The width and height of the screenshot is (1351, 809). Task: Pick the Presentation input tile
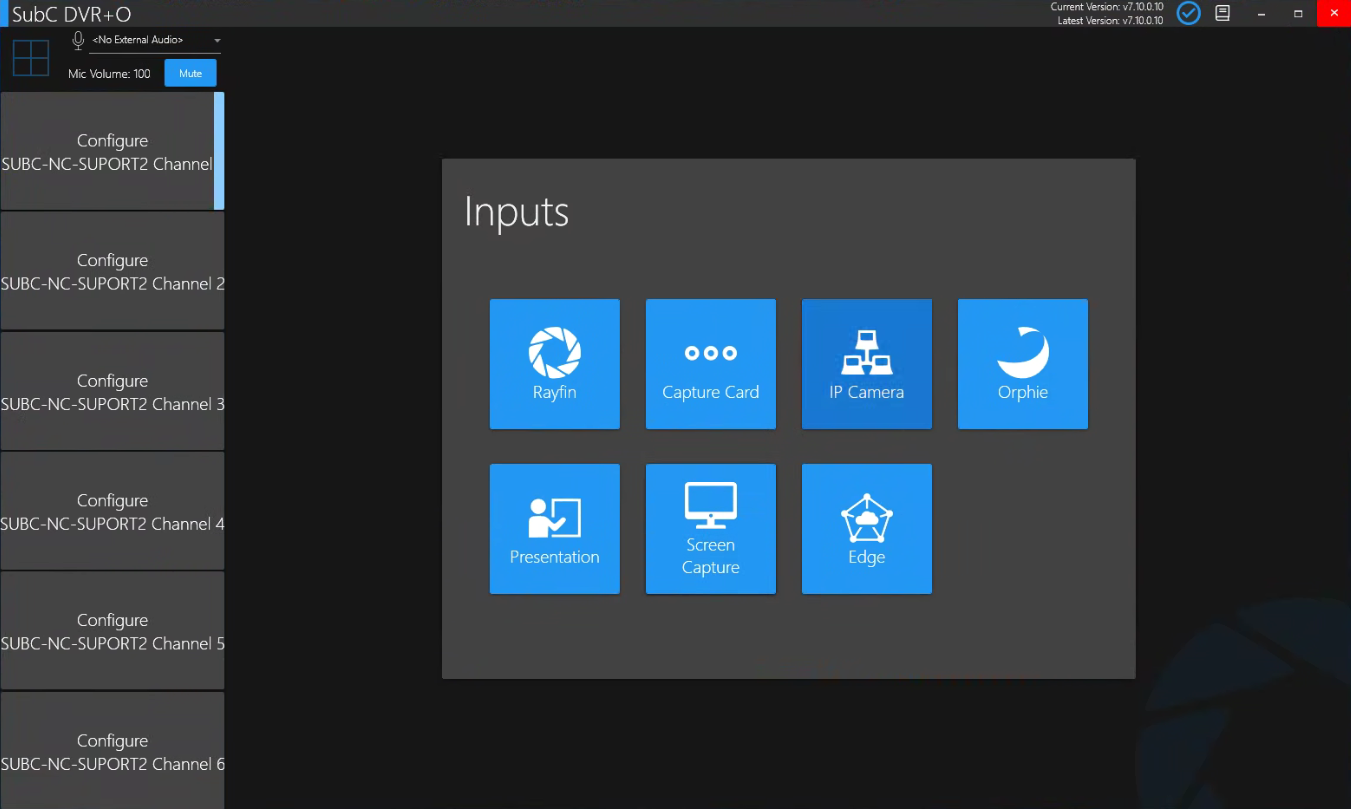point(554,529)
